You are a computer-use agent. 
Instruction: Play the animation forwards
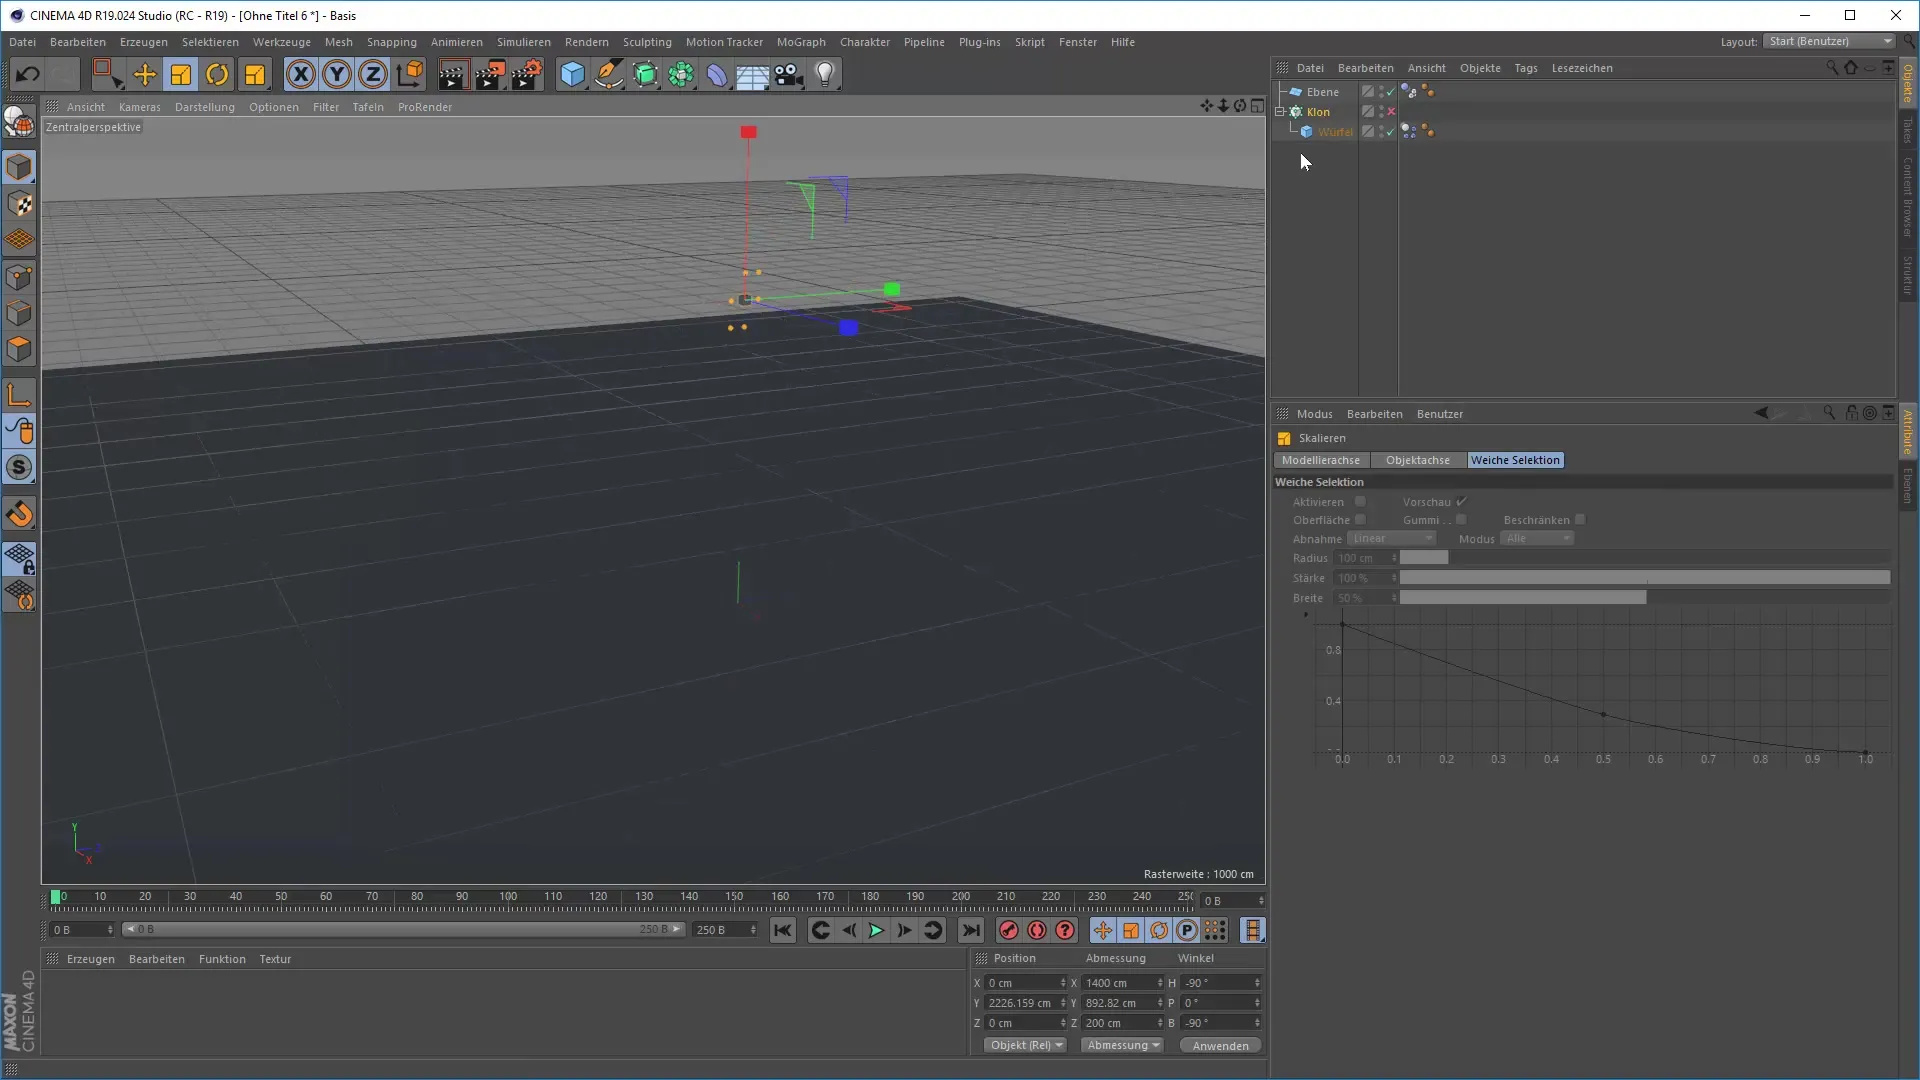(876, 931)
